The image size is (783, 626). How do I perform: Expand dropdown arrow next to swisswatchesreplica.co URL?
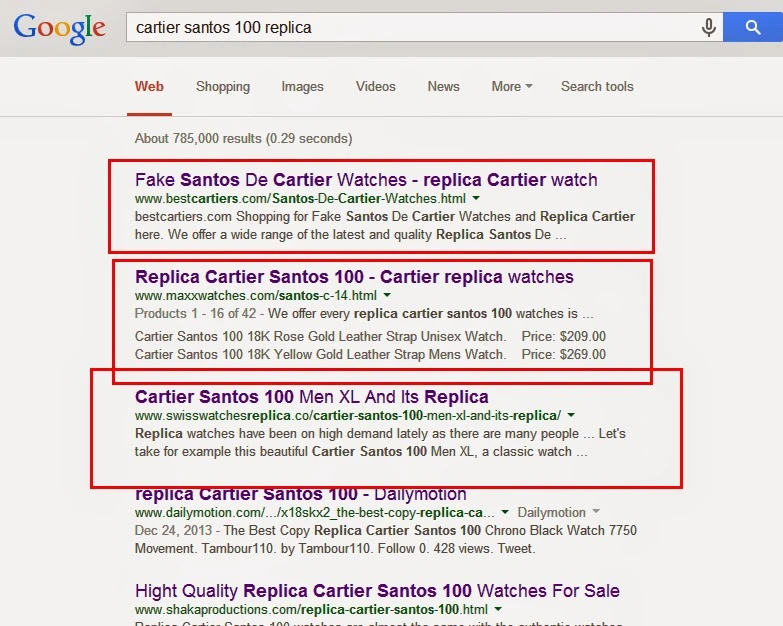[571, 415]
